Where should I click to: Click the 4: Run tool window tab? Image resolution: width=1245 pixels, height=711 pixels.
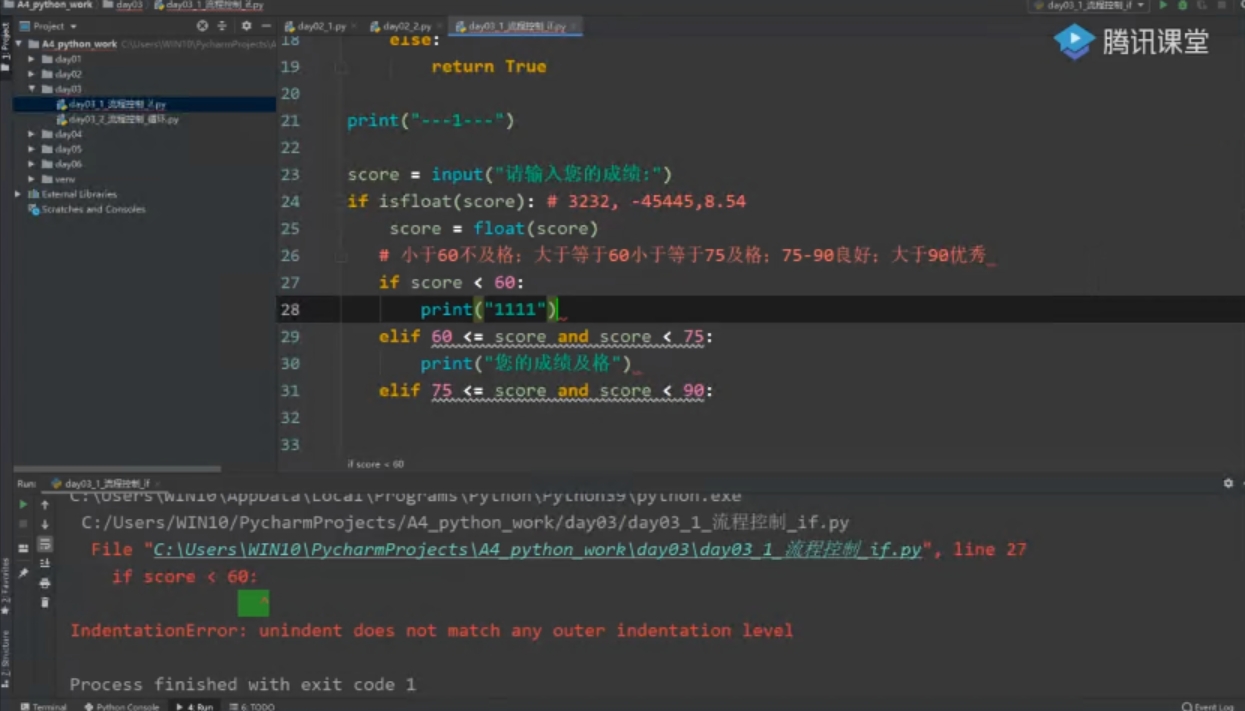[x=196, y=706]
